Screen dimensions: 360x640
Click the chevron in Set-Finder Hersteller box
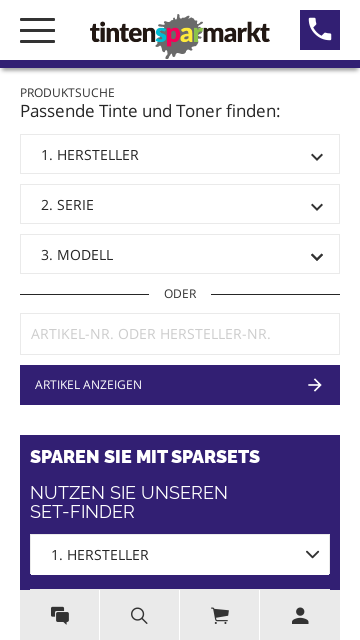pyautogui.click(x=313, y=554)
